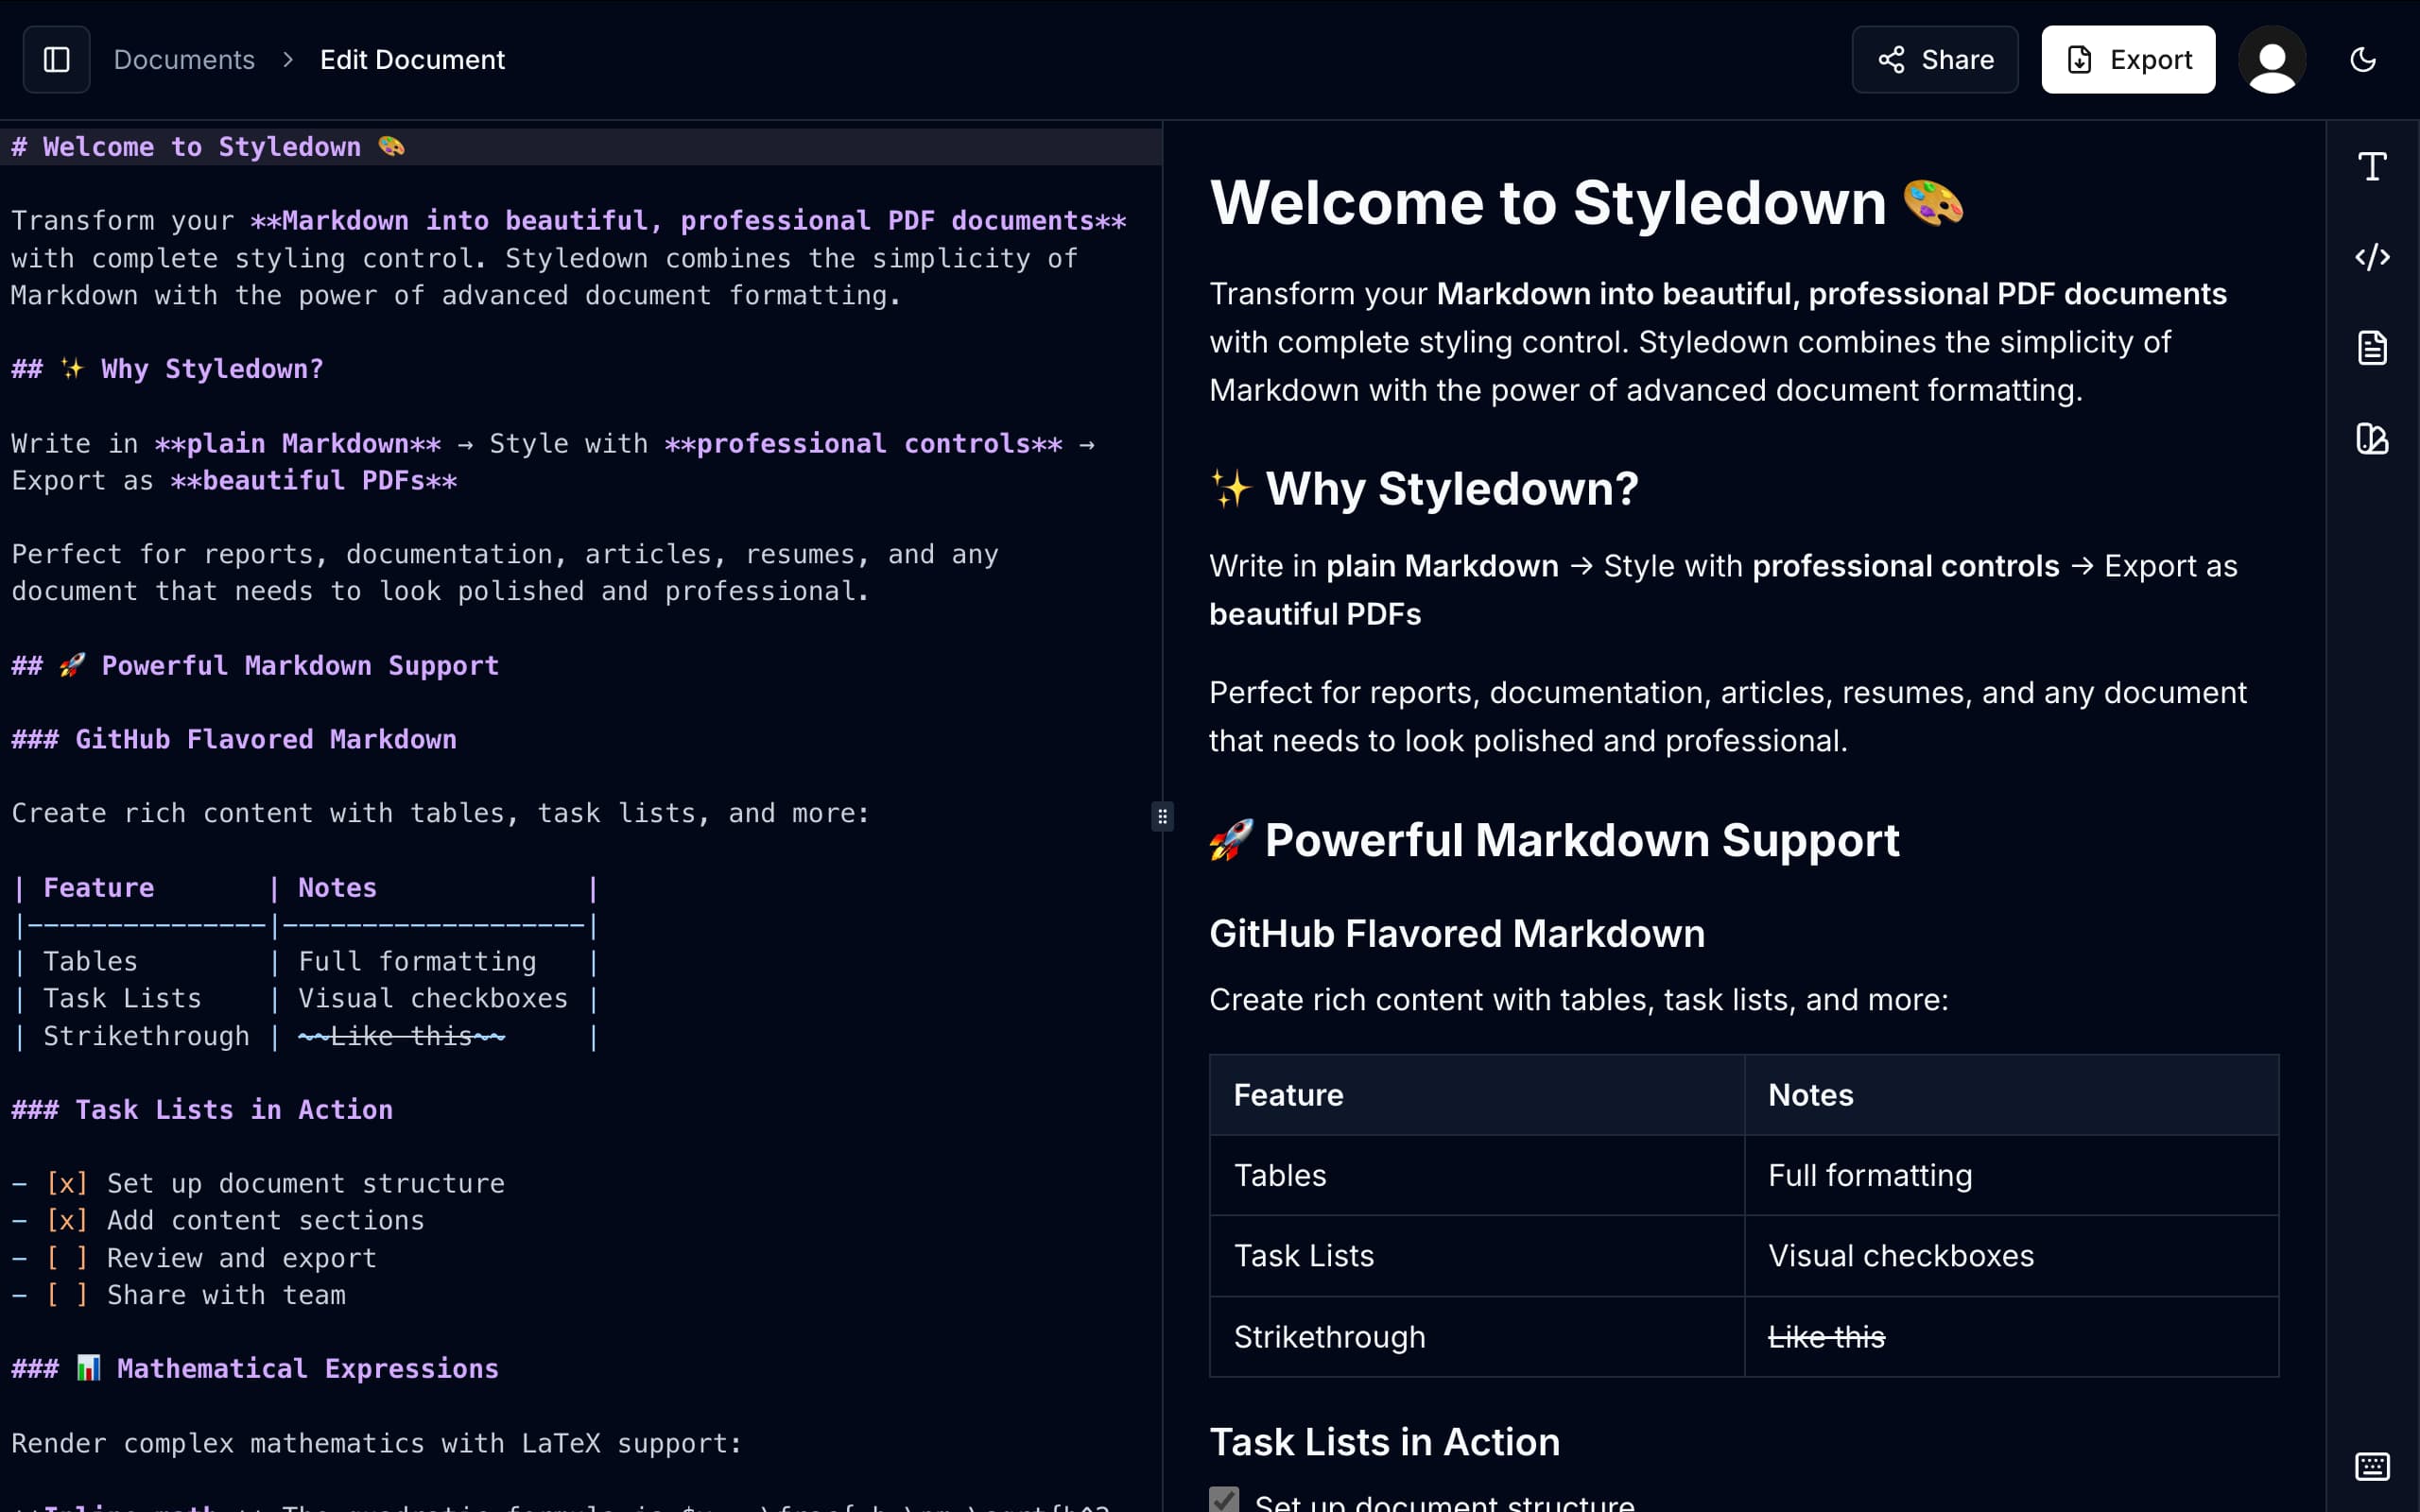
Task: Click the Export button
Action: (2128, 59)
